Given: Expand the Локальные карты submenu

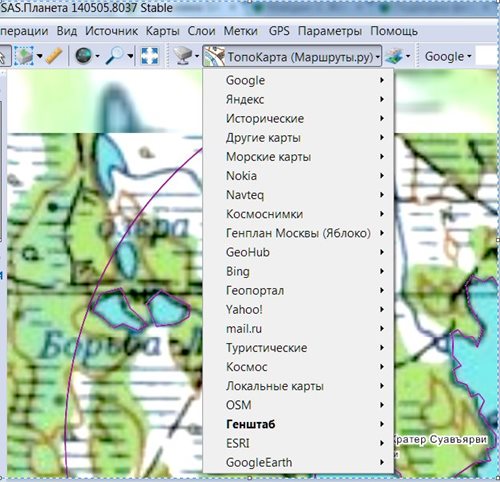Looking at the screenshot, I should coord(298,386).
